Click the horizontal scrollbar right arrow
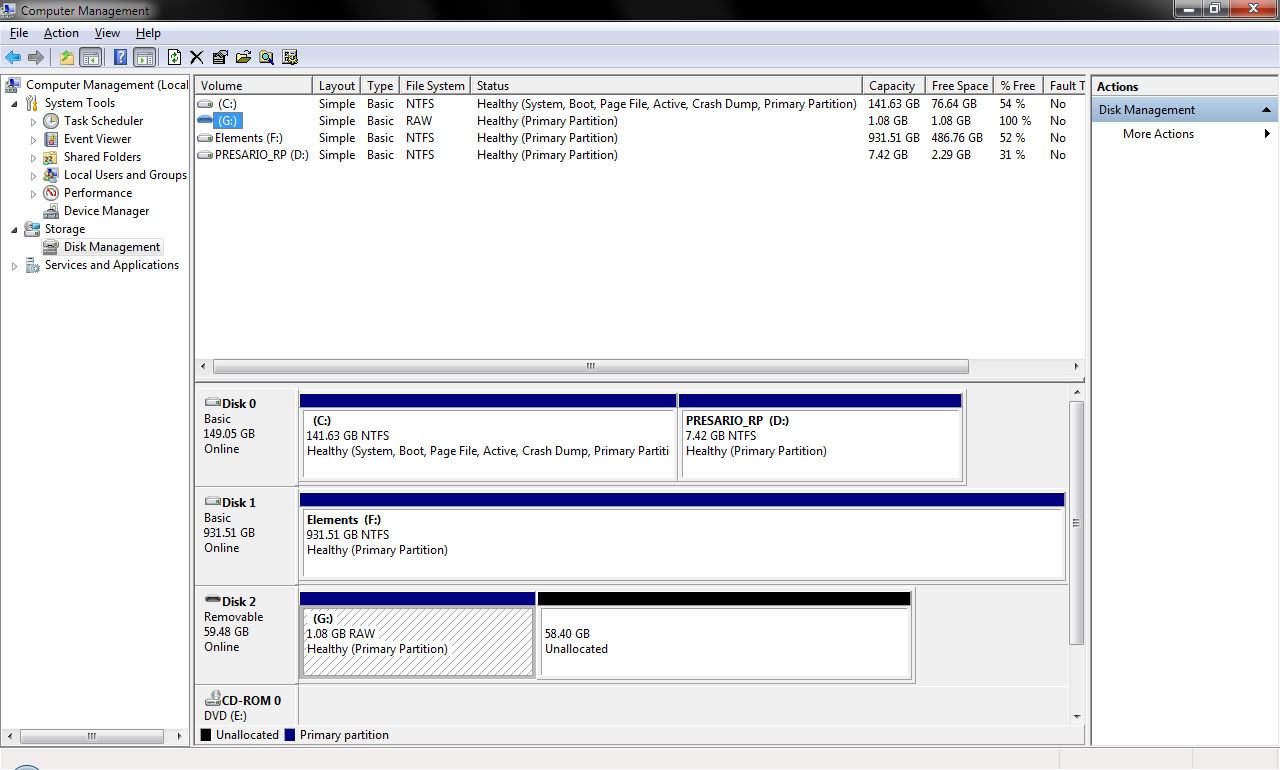Image resolution: width=1280 pixels, height=770 pixels. tap(1077, 366)
